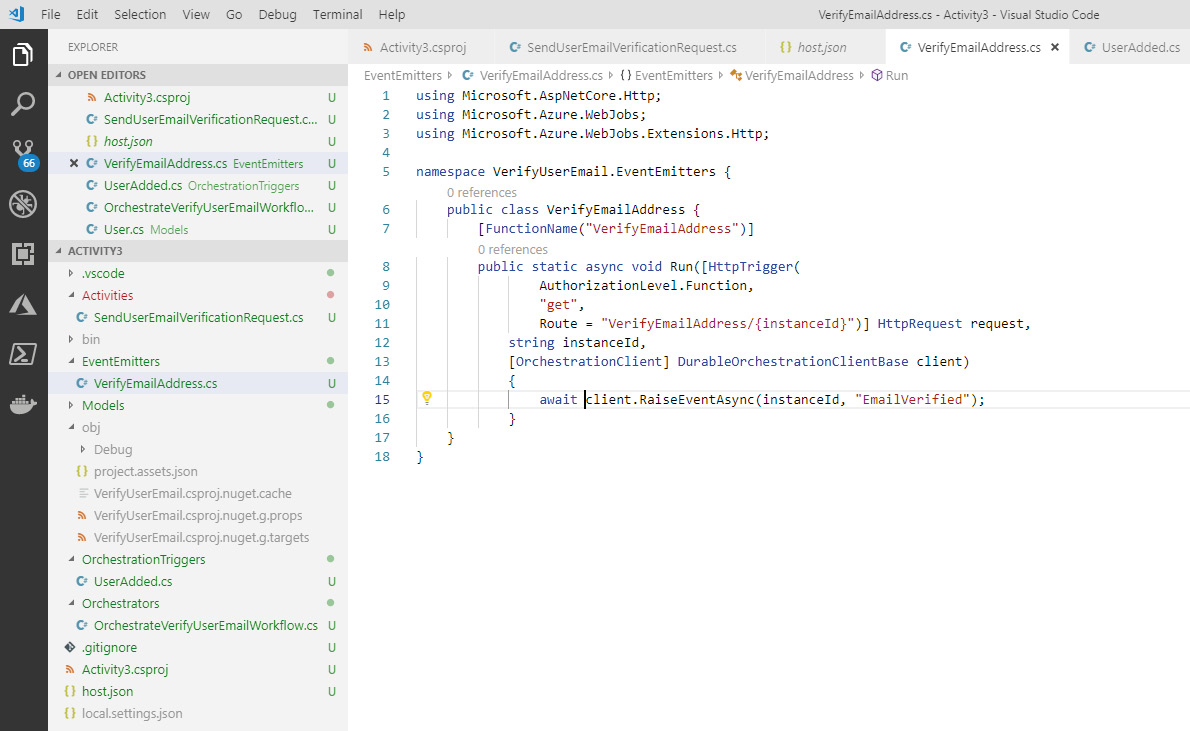Collapse the Open Editors section
This screenshot has width=1190, height=731.
pos(198,75)
